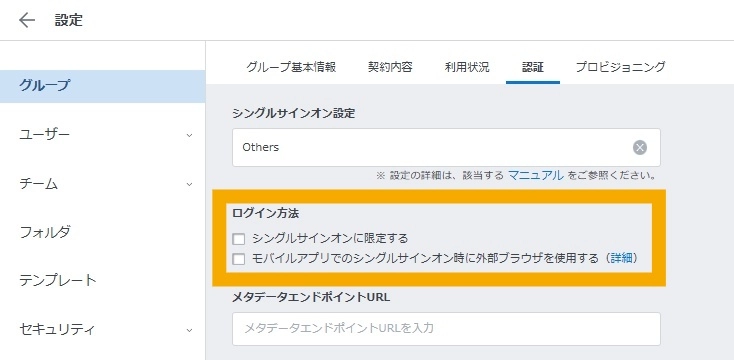Go back using the arrow icon
The height and width of the screenshot is (360, 734).
(27, 20)
